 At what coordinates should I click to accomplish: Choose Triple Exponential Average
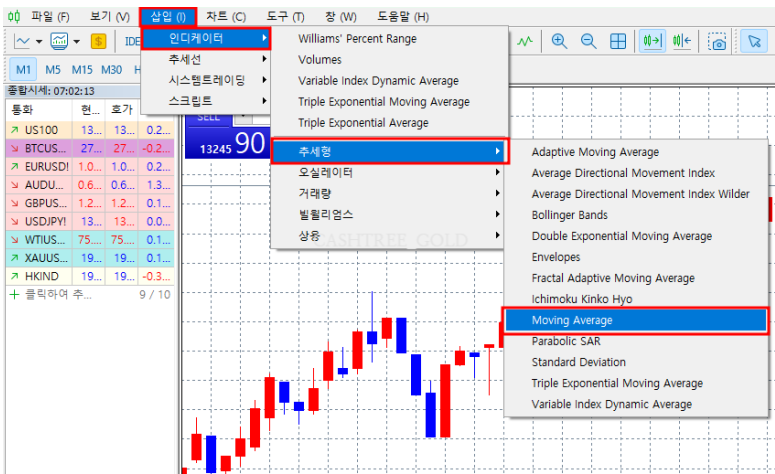coord(363,123)
